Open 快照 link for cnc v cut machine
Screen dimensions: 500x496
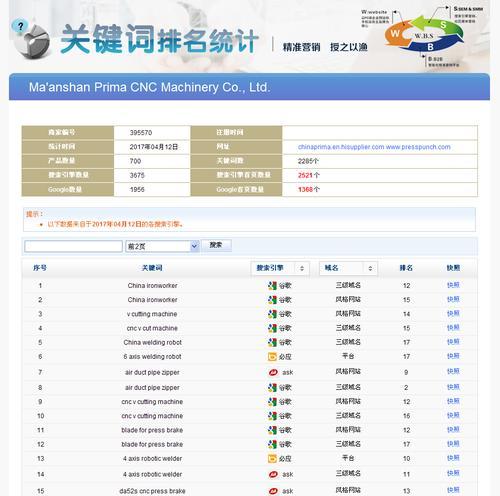453,328
